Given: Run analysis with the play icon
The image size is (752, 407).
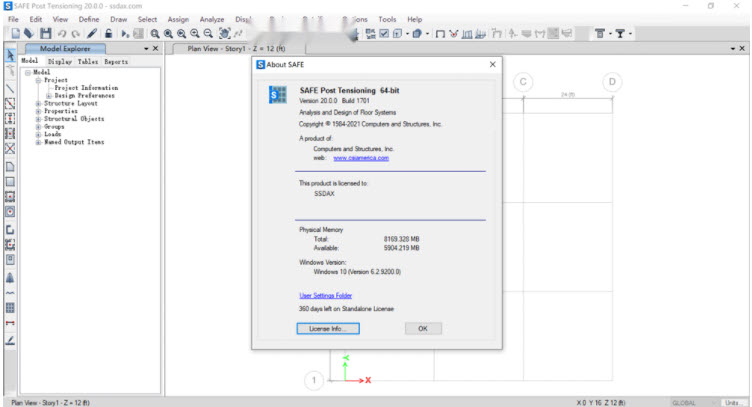Looking at the screenshot, I should coord(125,34).
